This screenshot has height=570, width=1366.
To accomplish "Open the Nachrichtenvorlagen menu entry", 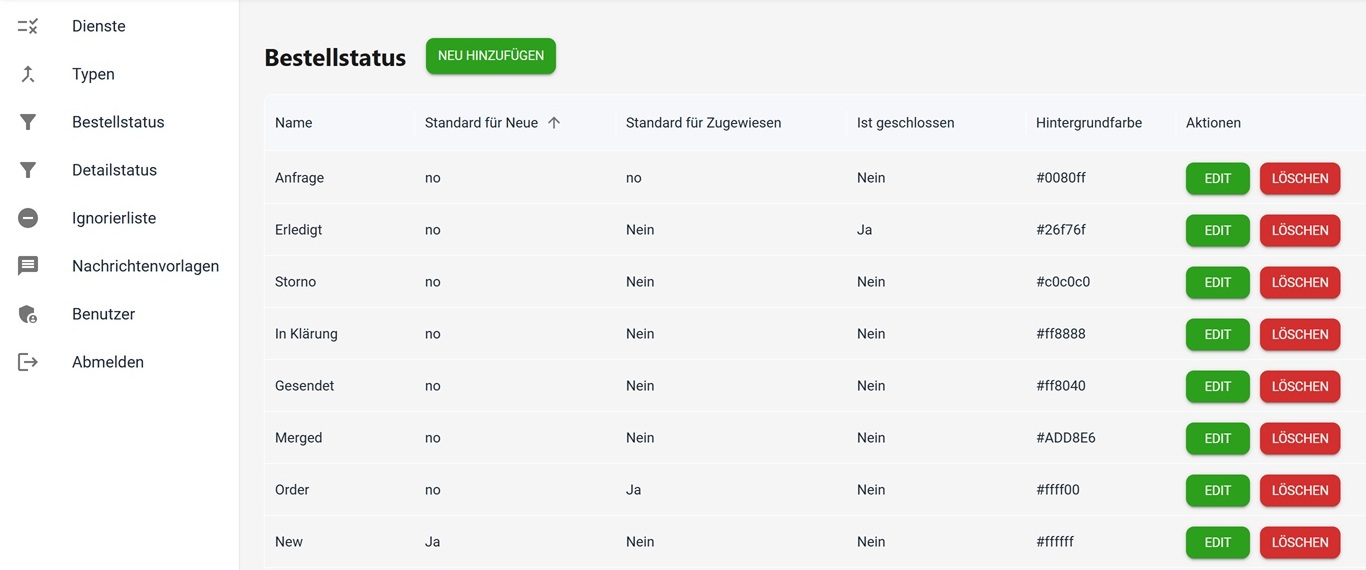I will click(145, 266).
